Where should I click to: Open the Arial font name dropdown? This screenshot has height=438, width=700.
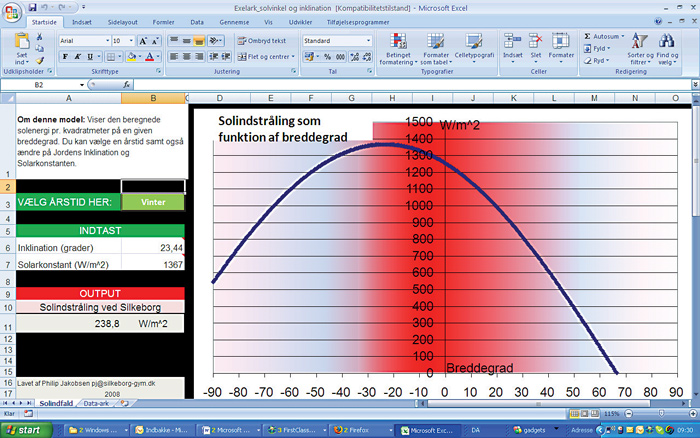105,40
